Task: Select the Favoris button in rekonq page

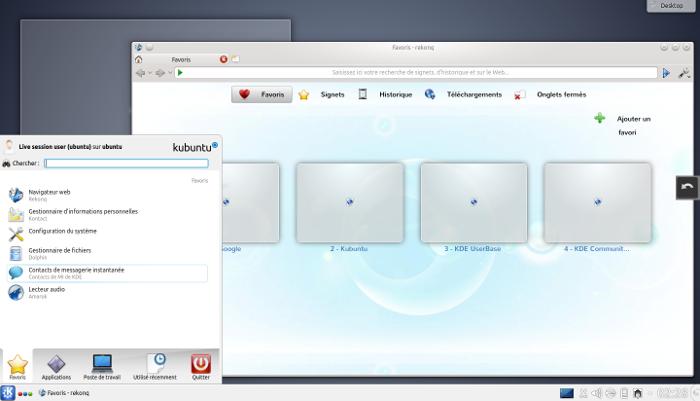Action: pyautogui.click(x=262, y=94)
